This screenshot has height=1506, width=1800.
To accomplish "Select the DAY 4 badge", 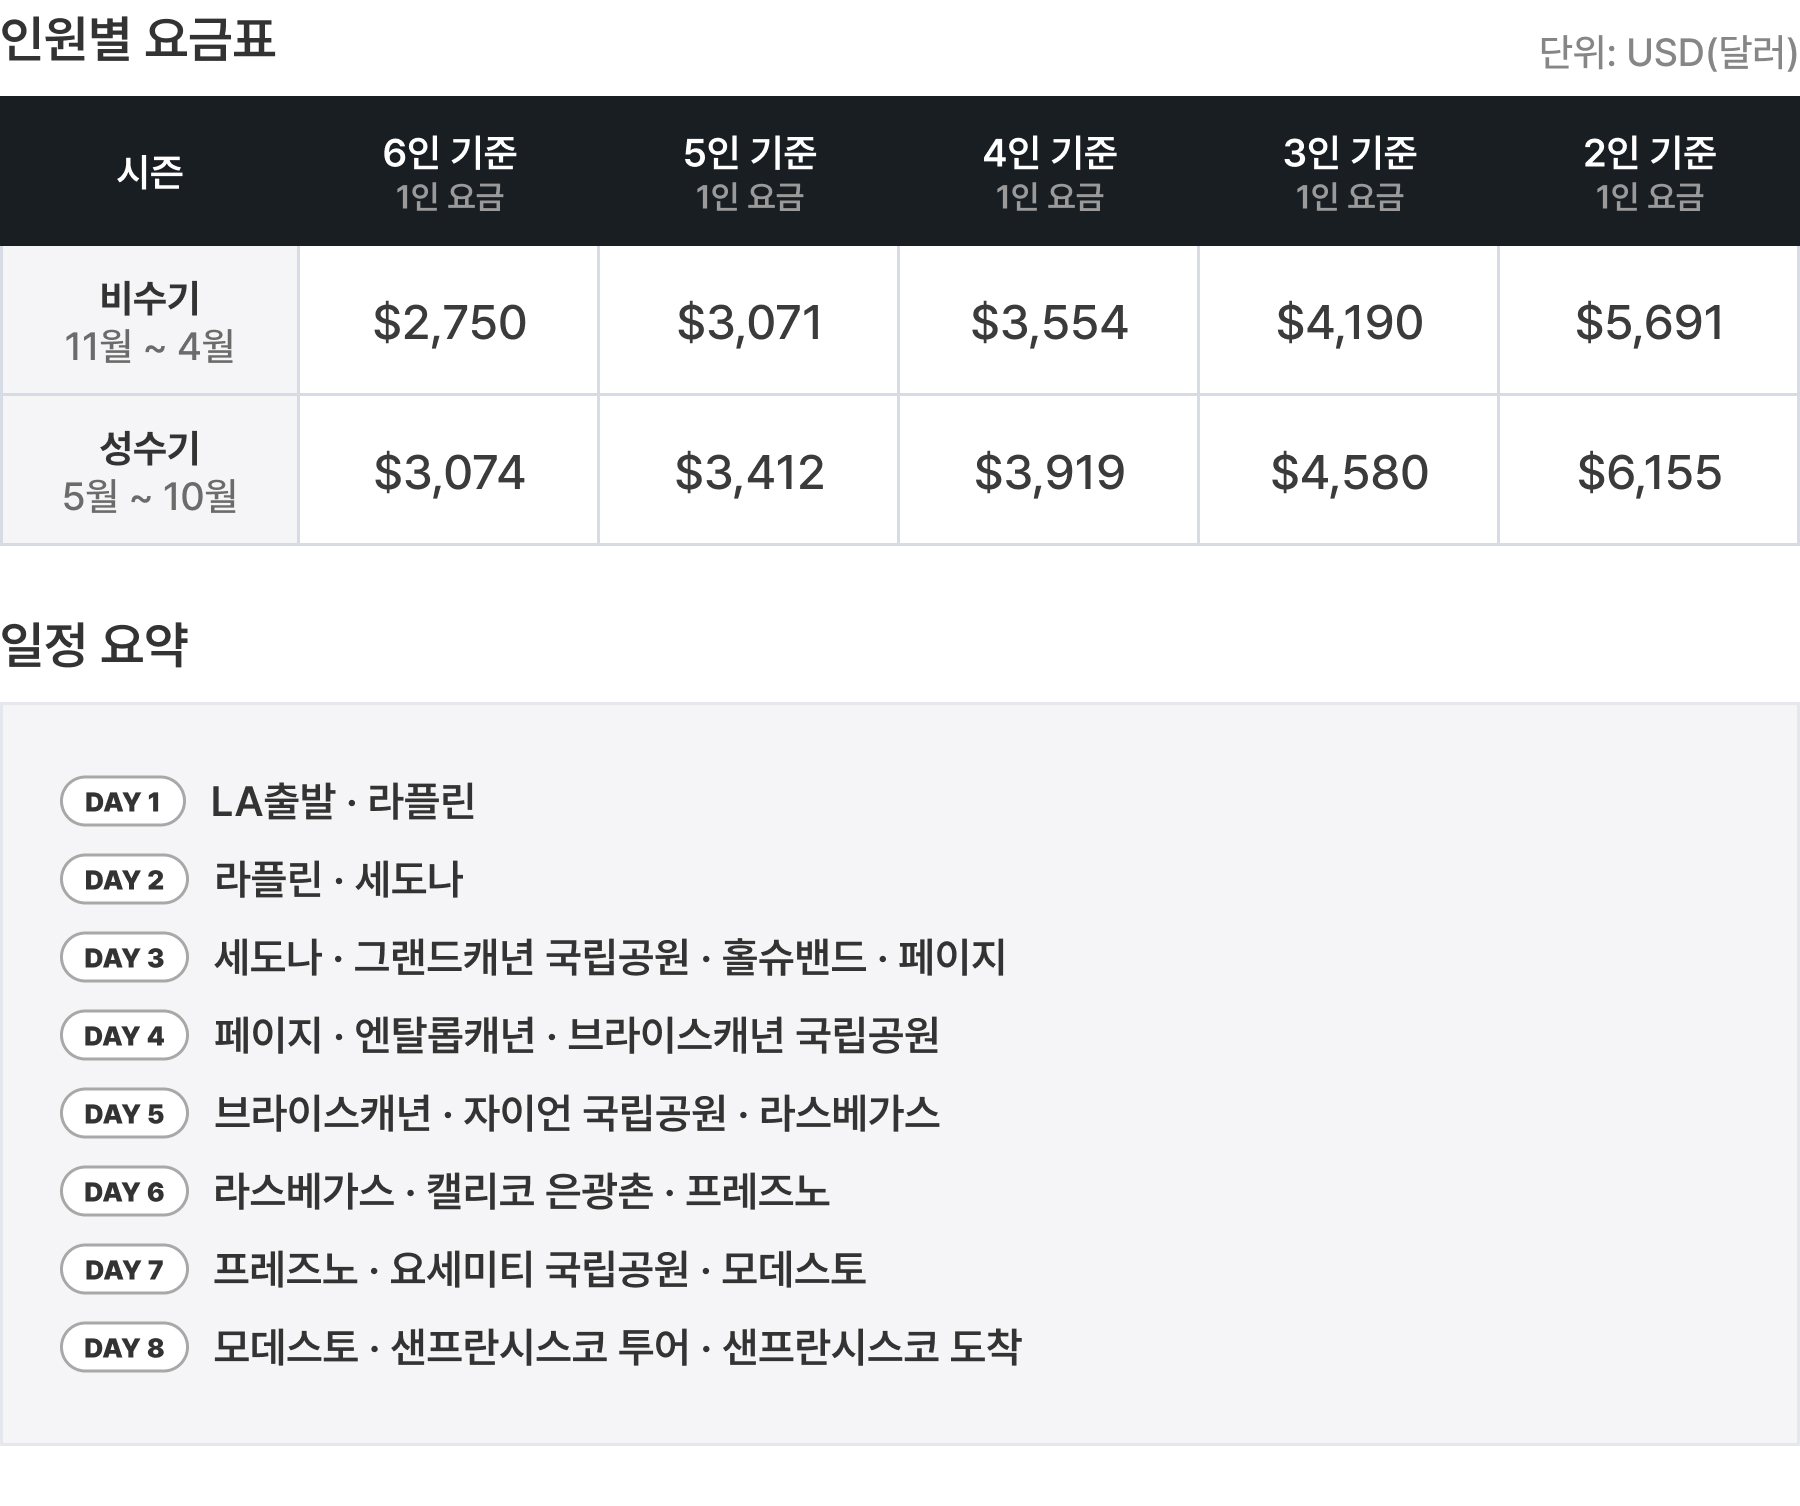I will (124, 1036).
